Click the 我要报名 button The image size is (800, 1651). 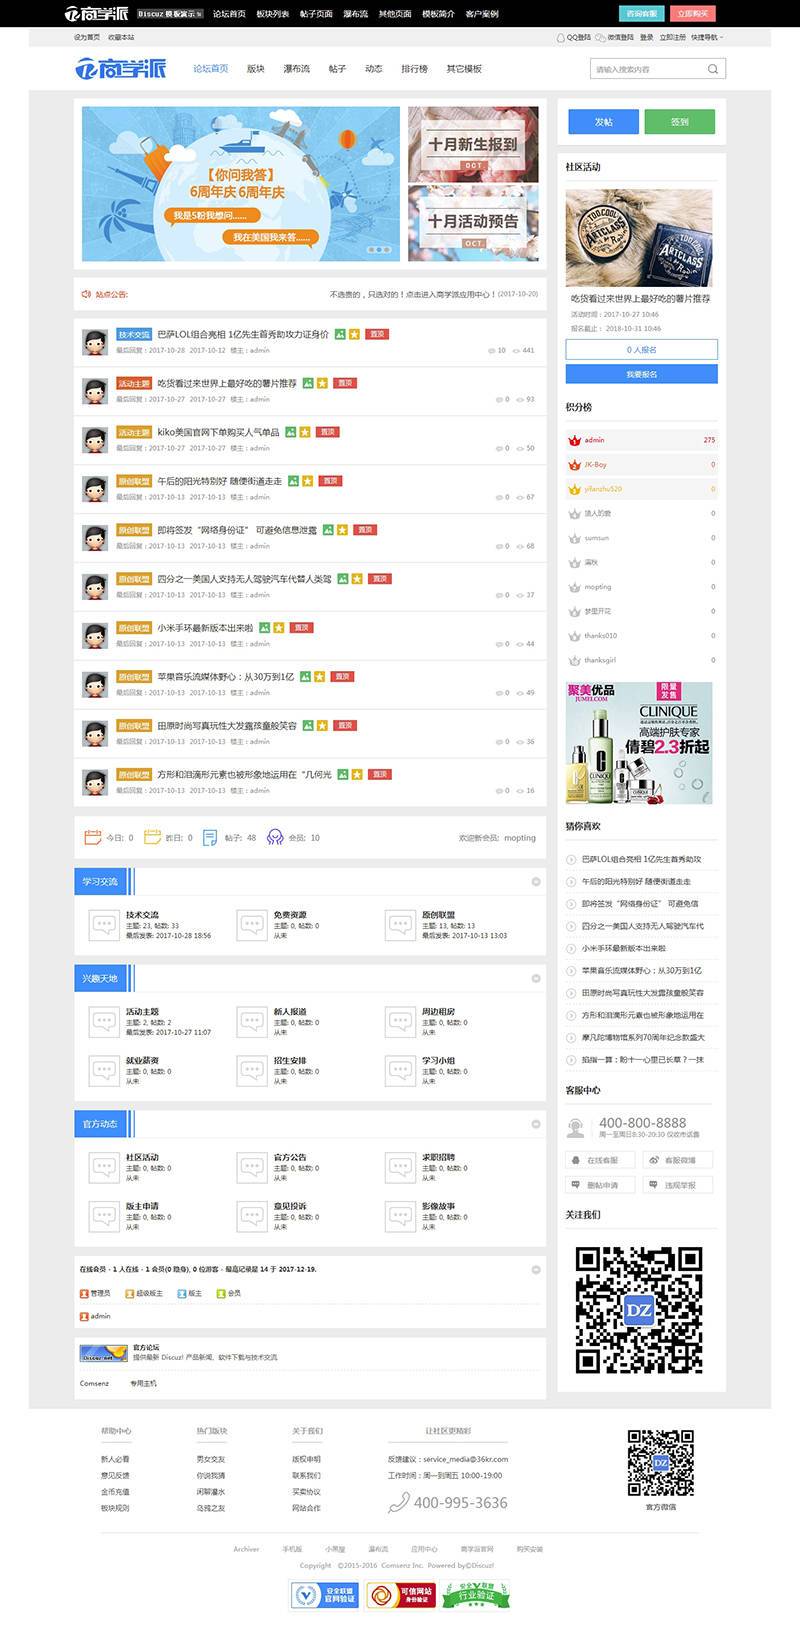(x=641, y=374)
